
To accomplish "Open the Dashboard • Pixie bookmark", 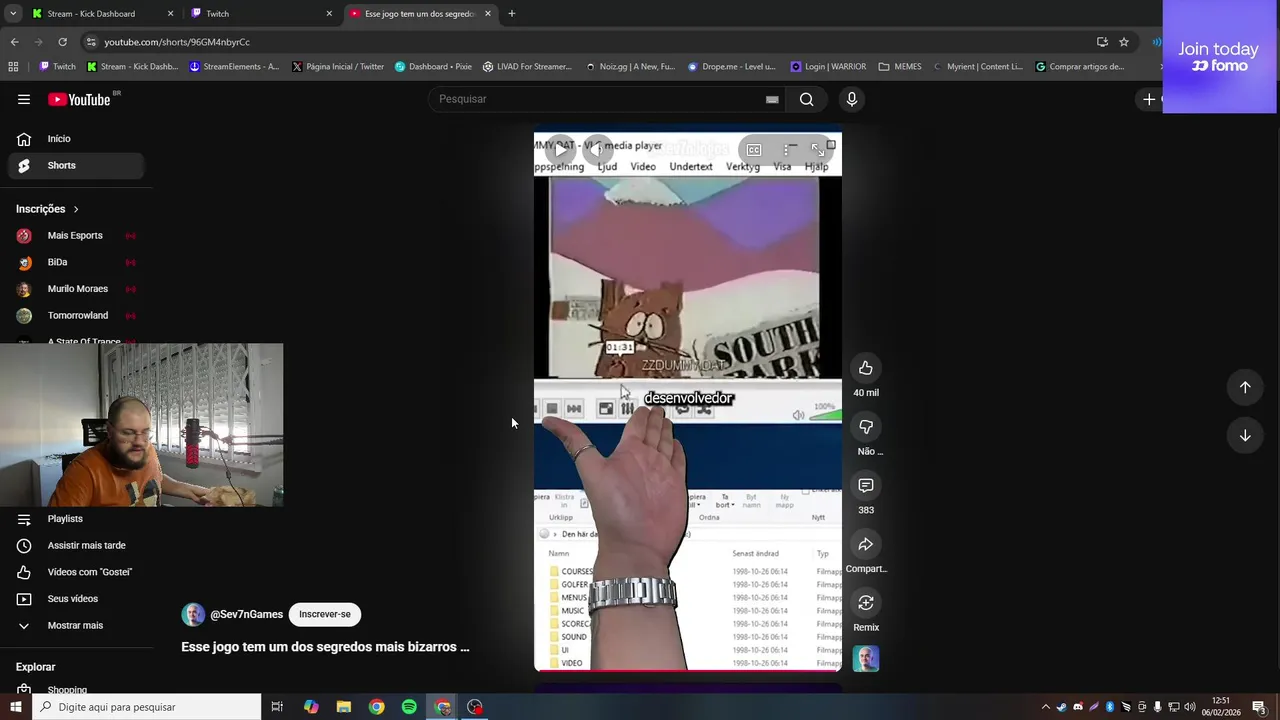I will (x=433, y=67).
